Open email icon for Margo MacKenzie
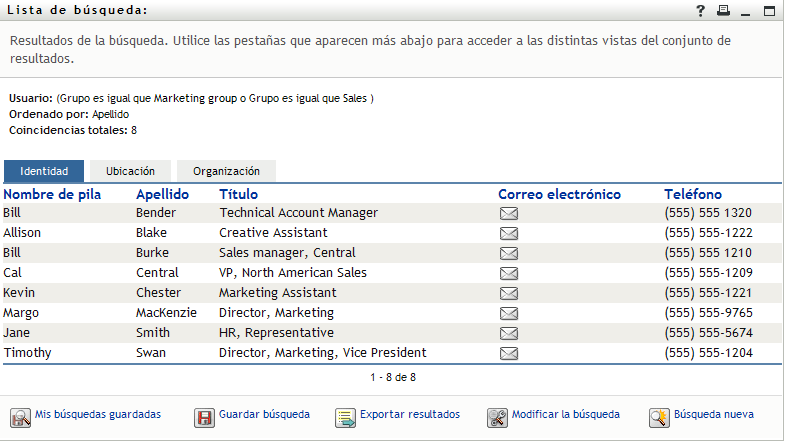 click(508, 313)
